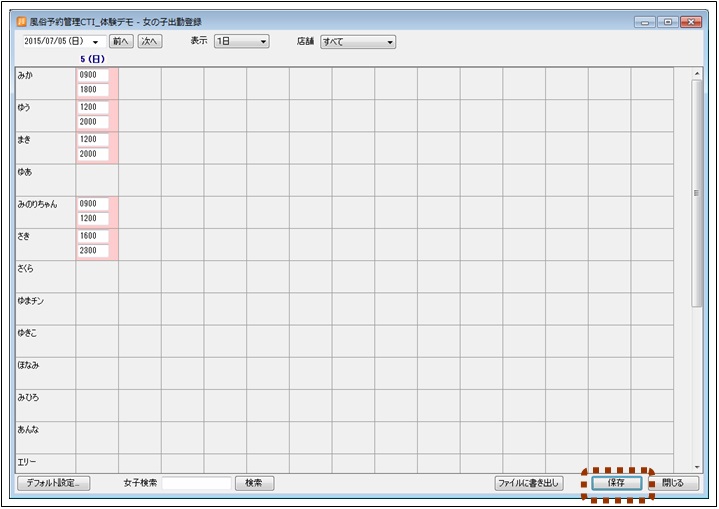Click the 女子検索 search text box
The width and height of the screenshot is (719, 509).
point(197,483)
